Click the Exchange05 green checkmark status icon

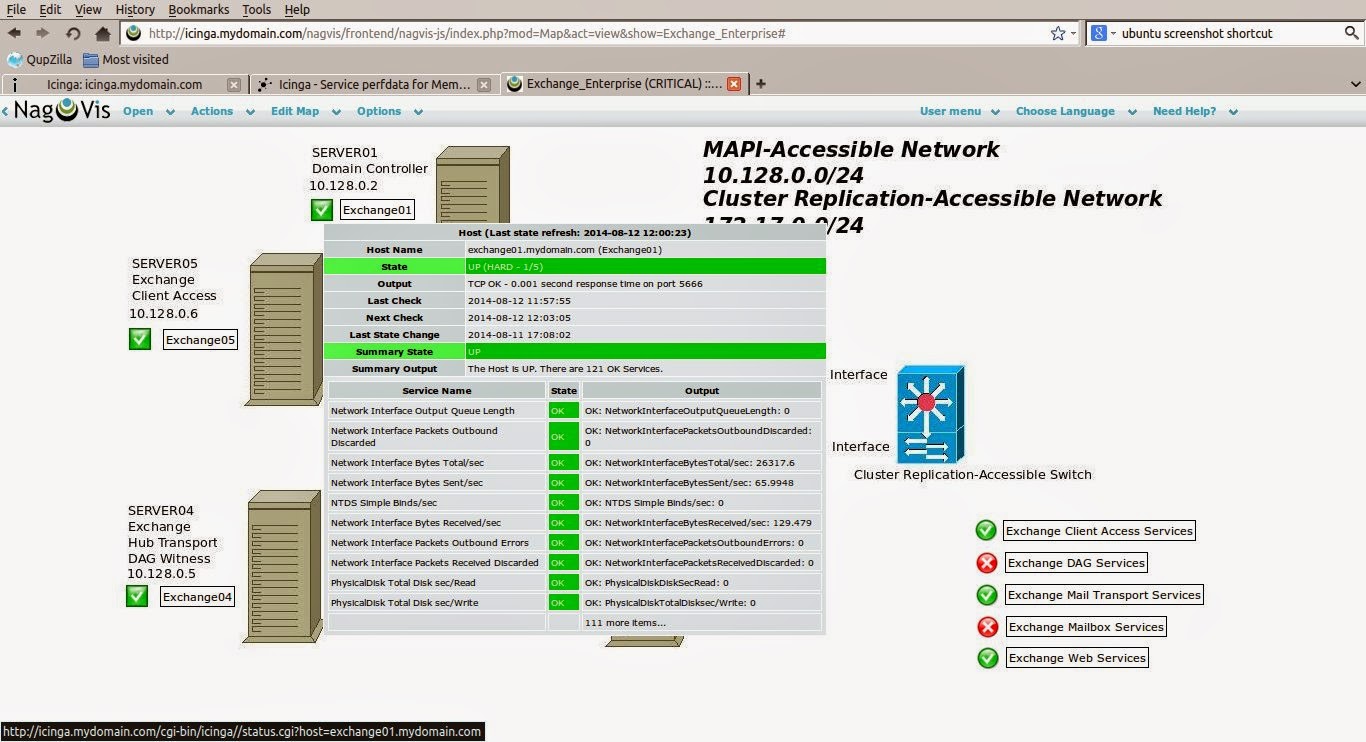point(140,339)
